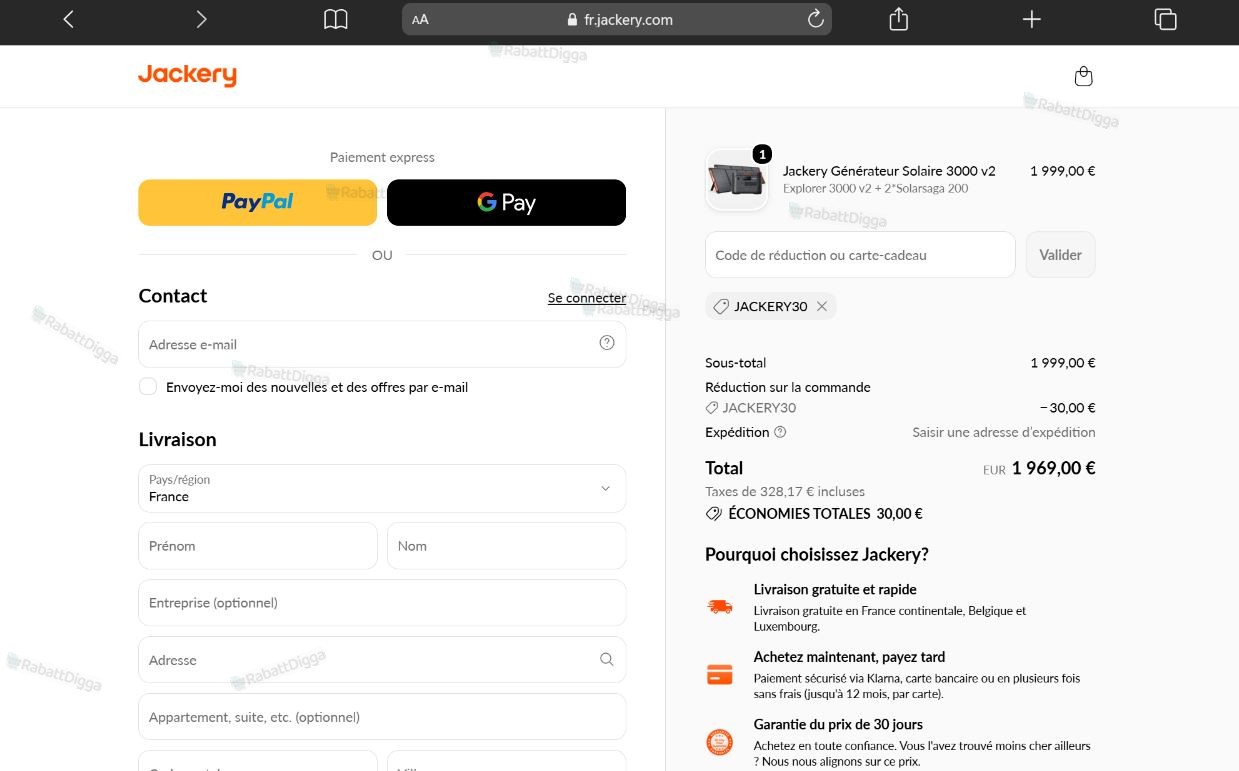Click the discount code or gift card field
This screenshot has width=1239, height=771.
[x=860, y=255]
